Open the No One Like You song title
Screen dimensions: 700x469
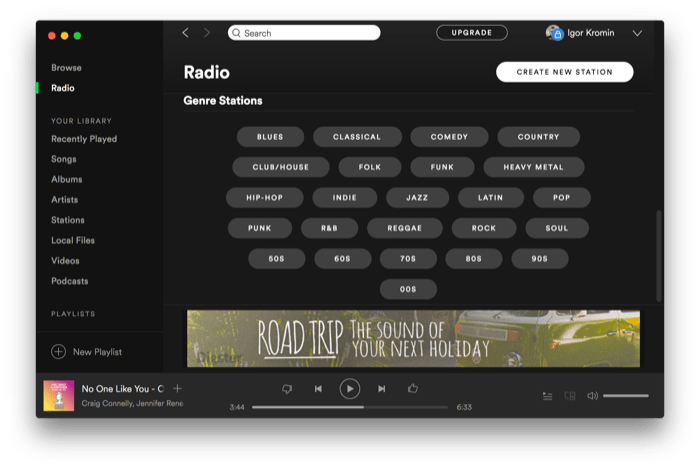click(122, 389)
